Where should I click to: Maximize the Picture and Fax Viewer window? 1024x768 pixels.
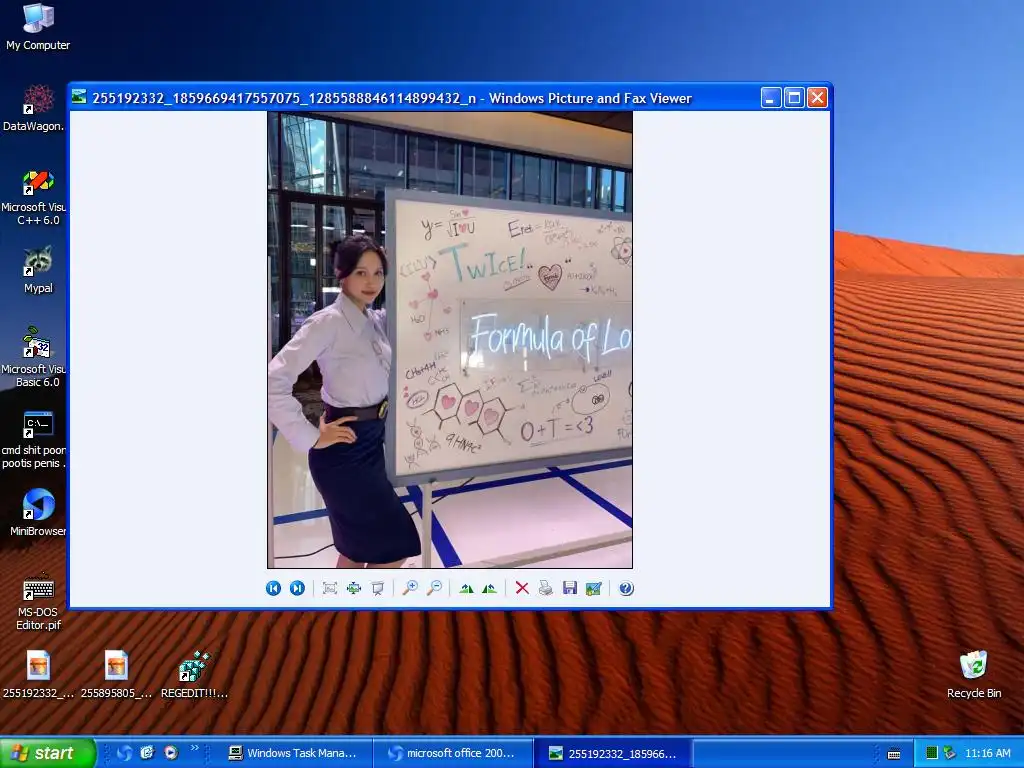pos(794,98)
